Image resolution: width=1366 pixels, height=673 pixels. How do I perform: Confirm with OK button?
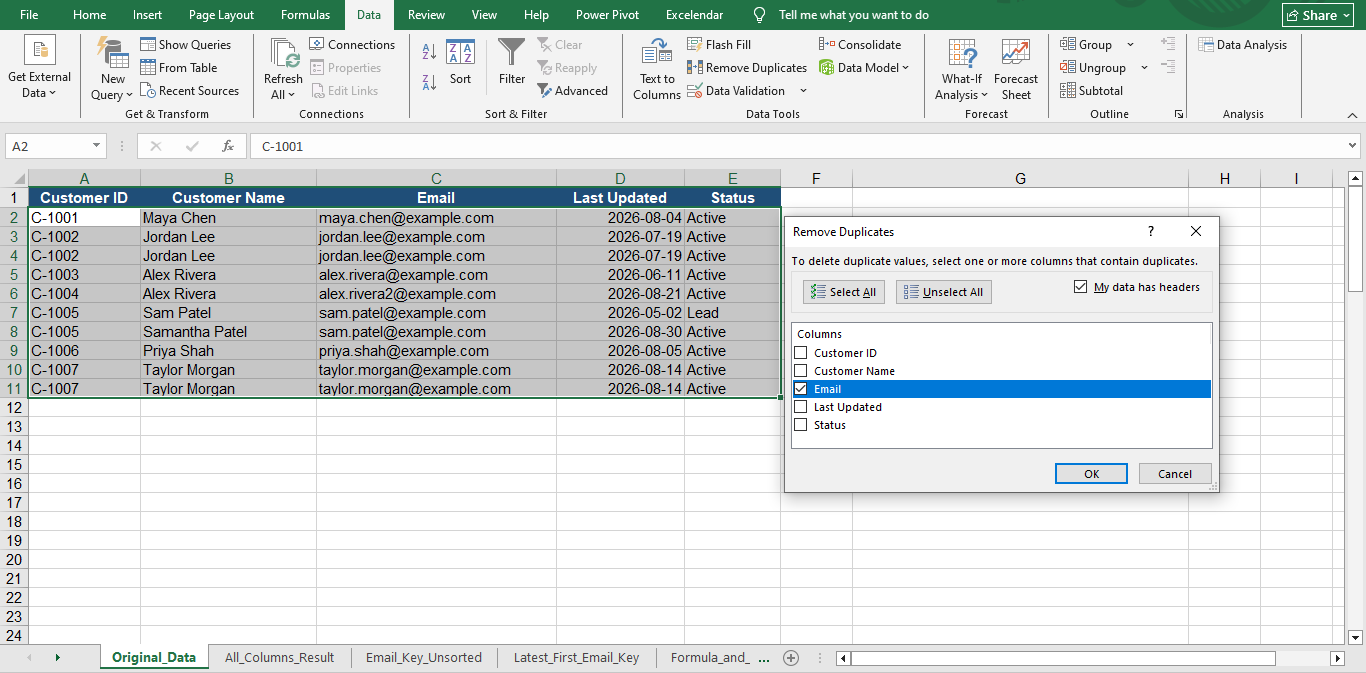(x=1091, y=474)
